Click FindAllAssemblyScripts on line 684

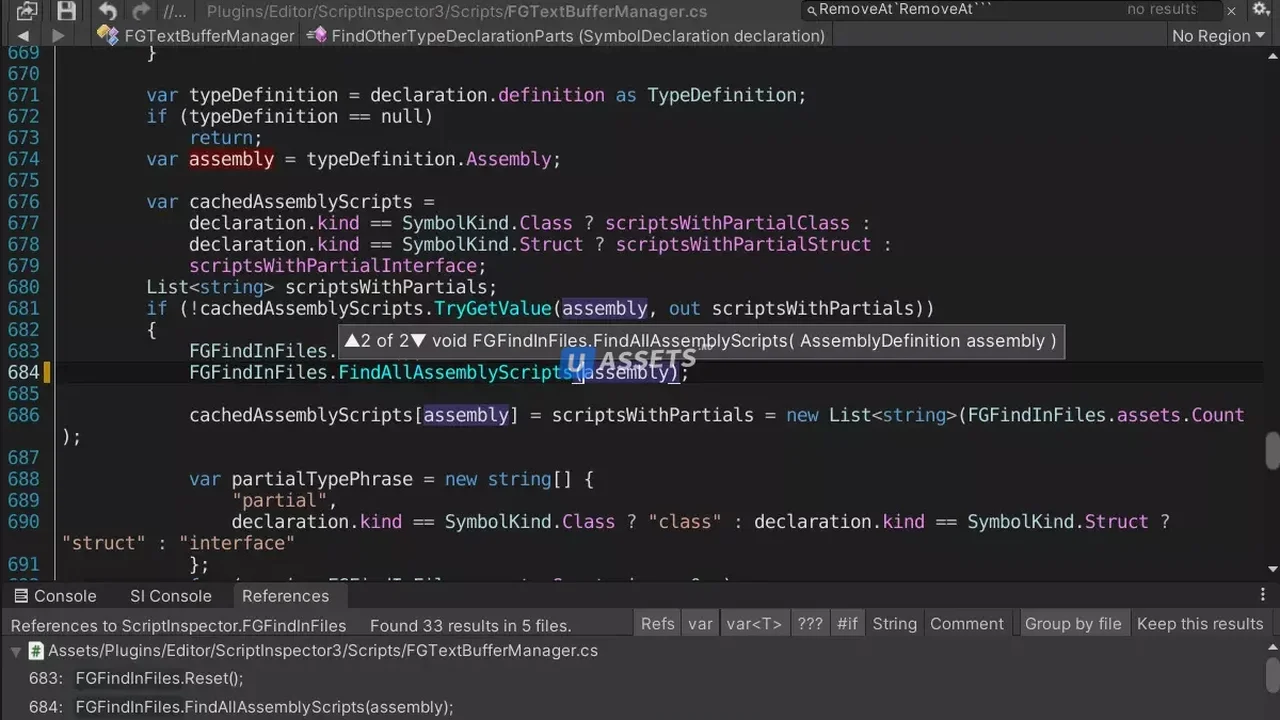[455, 373]
